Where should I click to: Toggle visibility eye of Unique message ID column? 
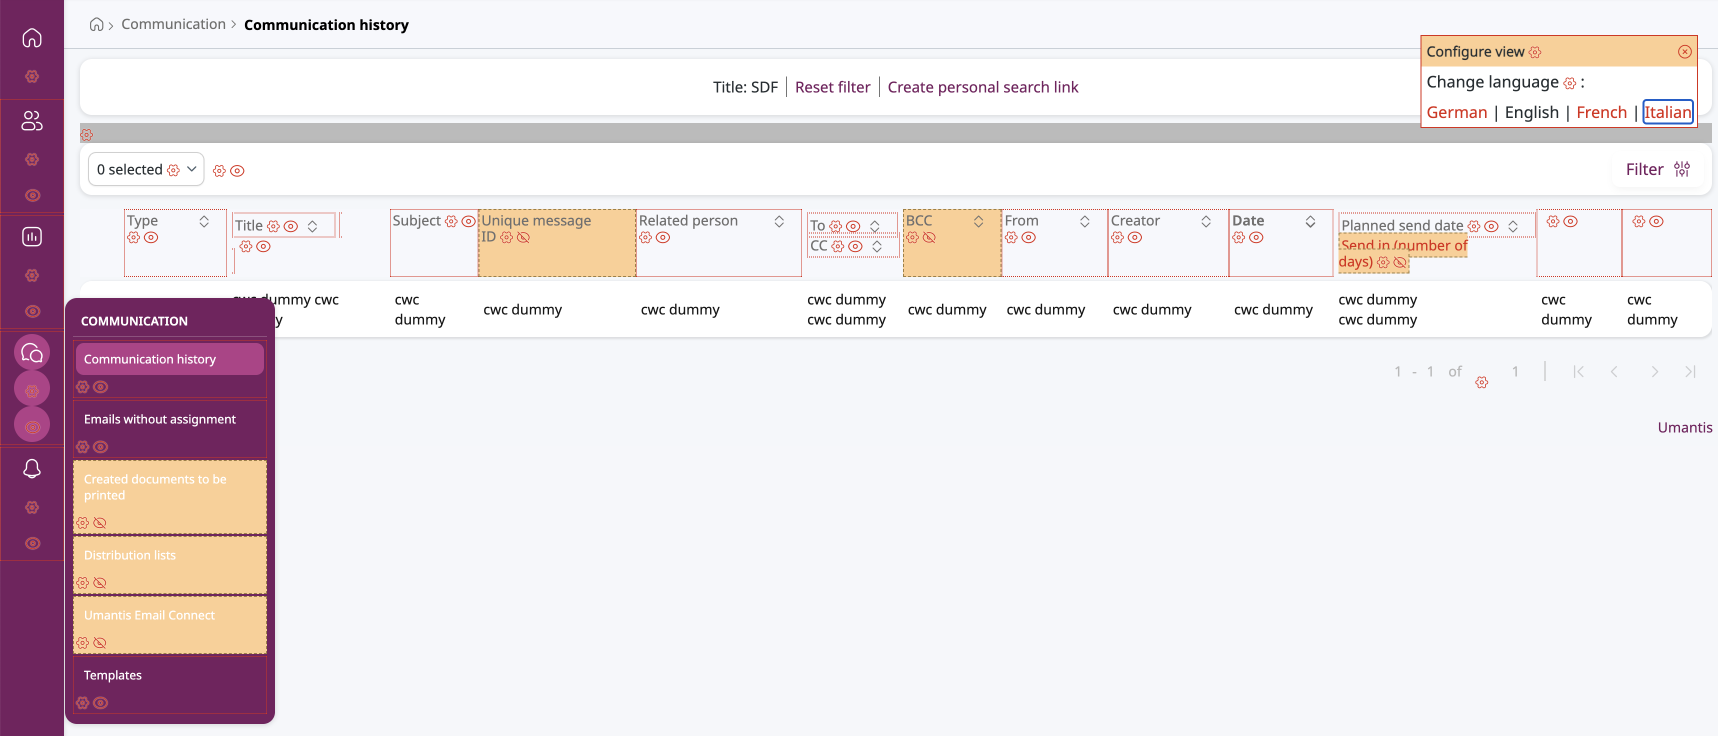(523, 238)
